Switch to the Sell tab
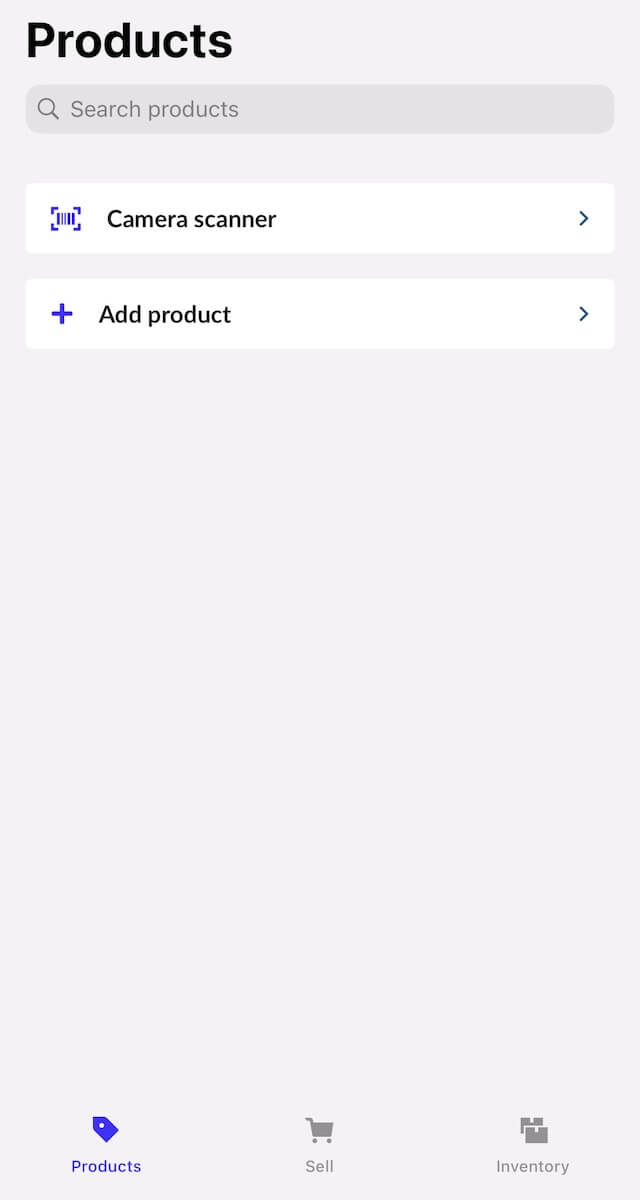Screen dimensions: 640x1200 (319, 1142)
